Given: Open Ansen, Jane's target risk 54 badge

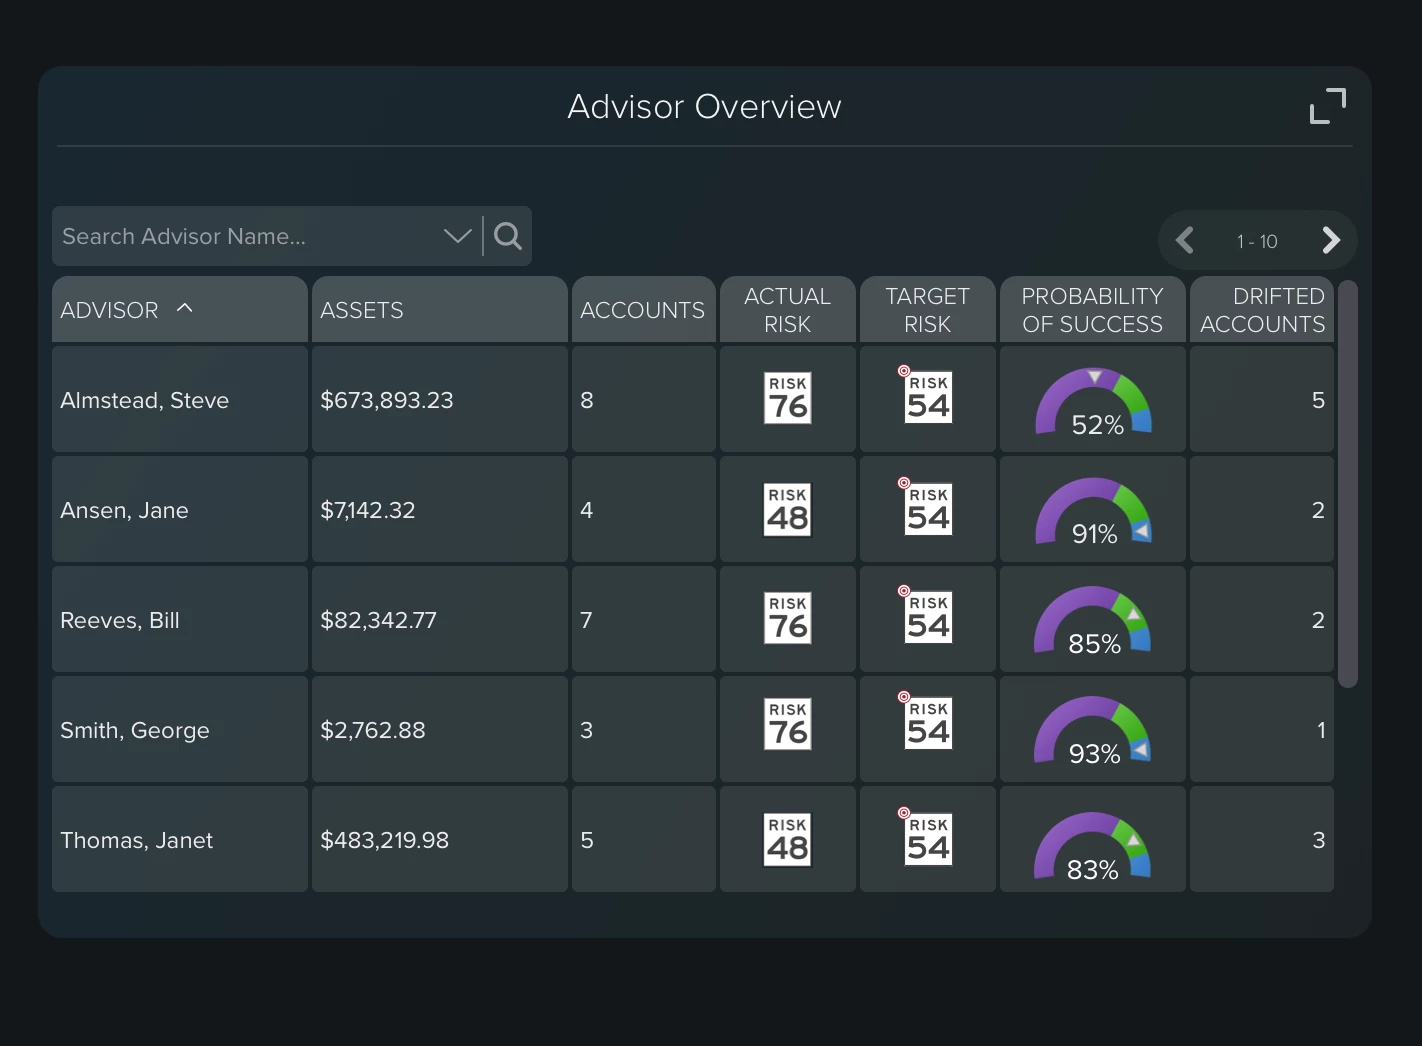Looking at the screenshot, I should 928,509.
